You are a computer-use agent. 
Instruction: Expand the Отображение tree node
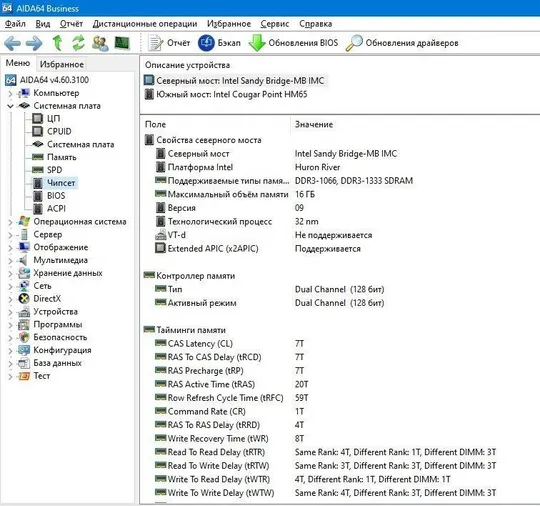coord(10,248)
